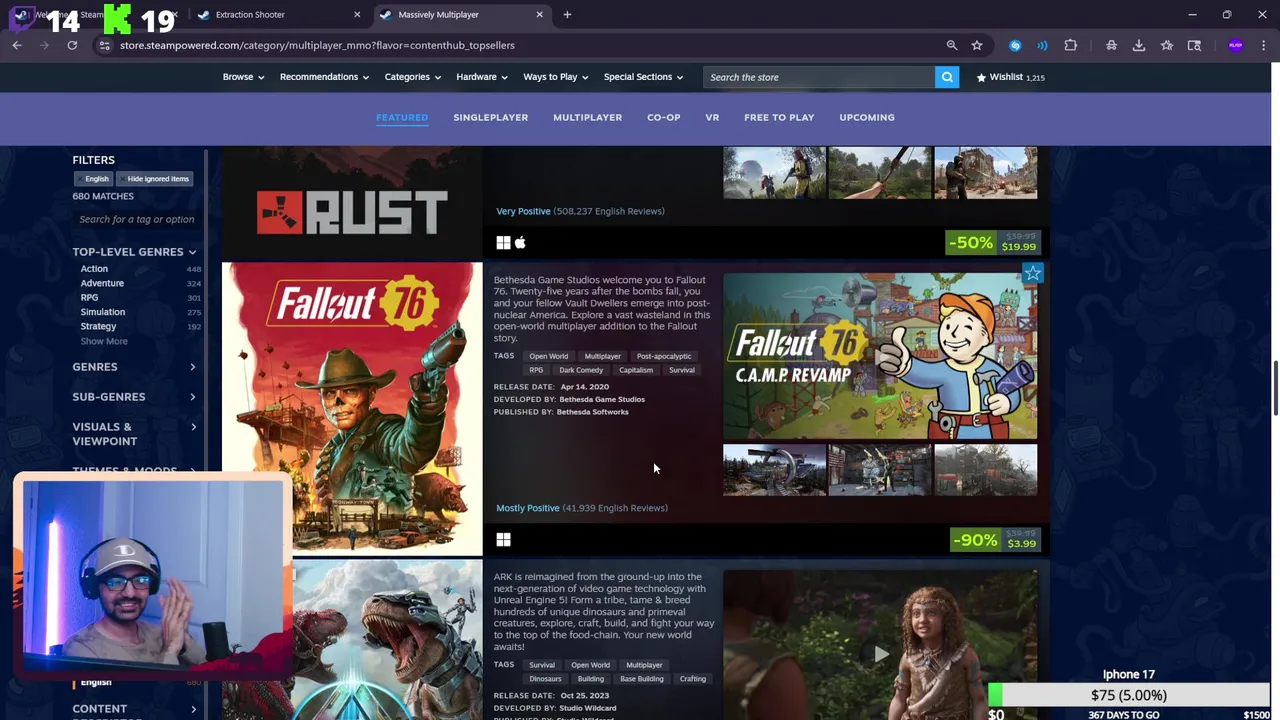
Task: Open Bethesda Softworks publisher link
Action: click(592, 412)
